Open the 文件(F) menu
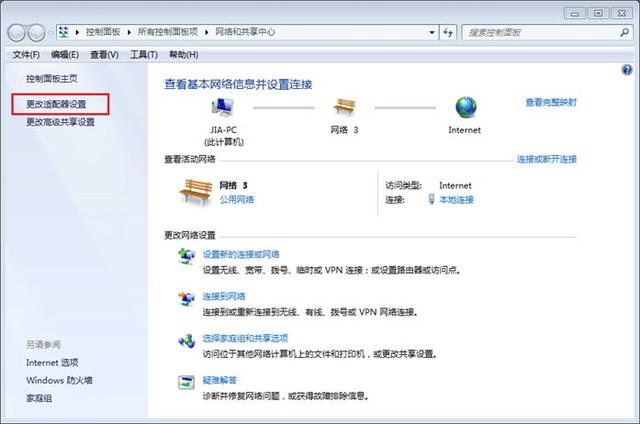The image size is (640, 424). (x=26, y=55)
